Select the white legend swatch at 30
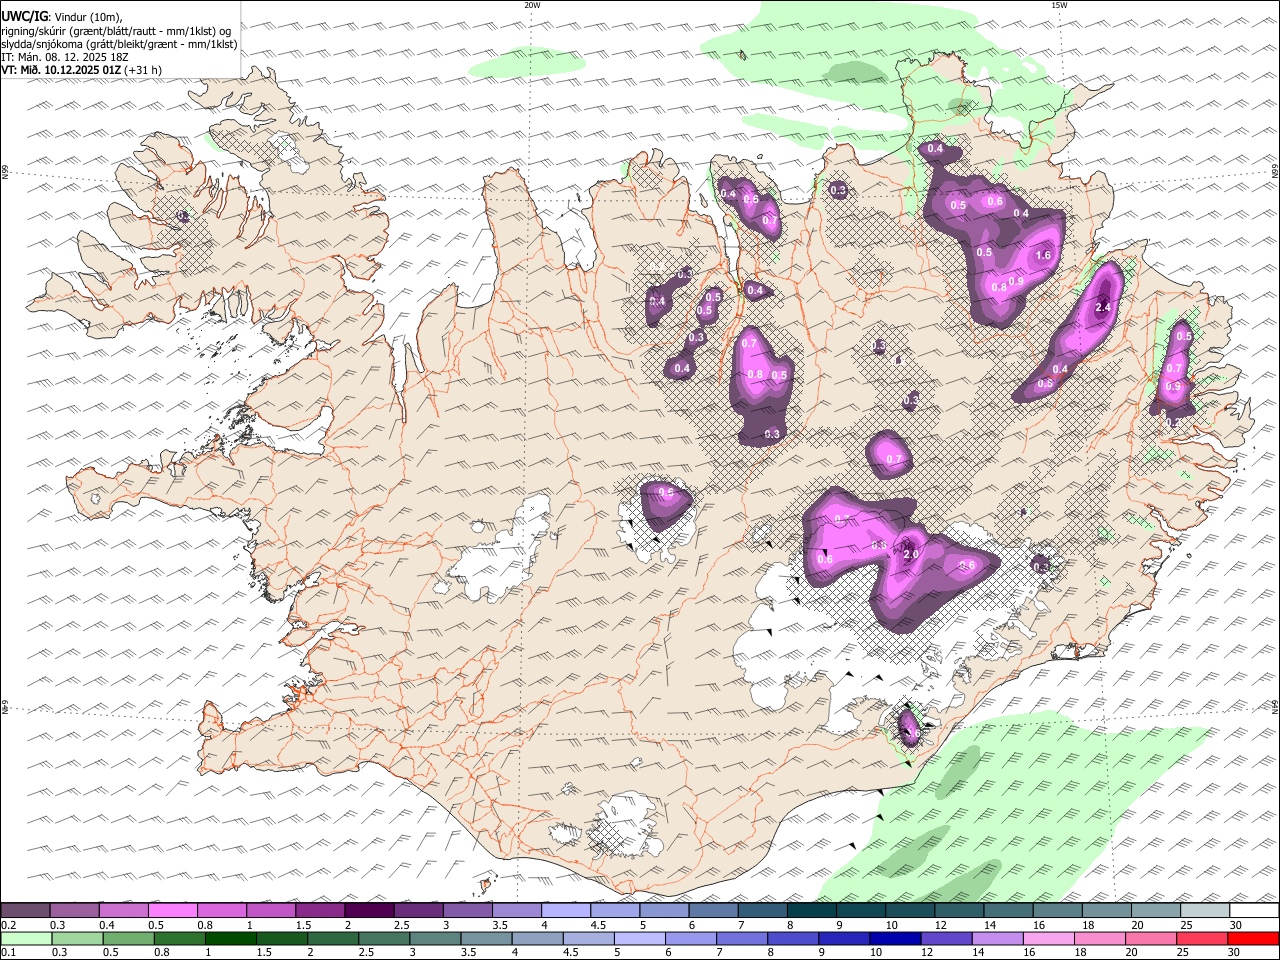This screenshot has width=1280, height=960. pos(1254,911)
